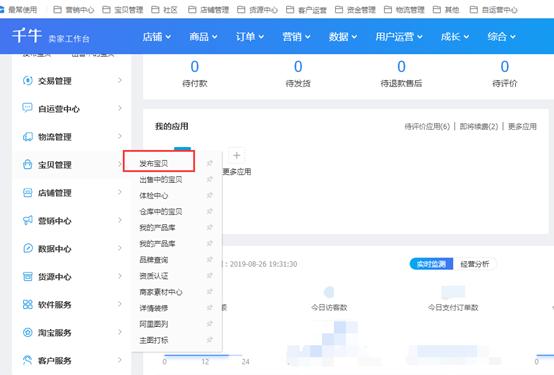Click the 今日支付订单数 metric
554x375 pixels.
(453, 307)
